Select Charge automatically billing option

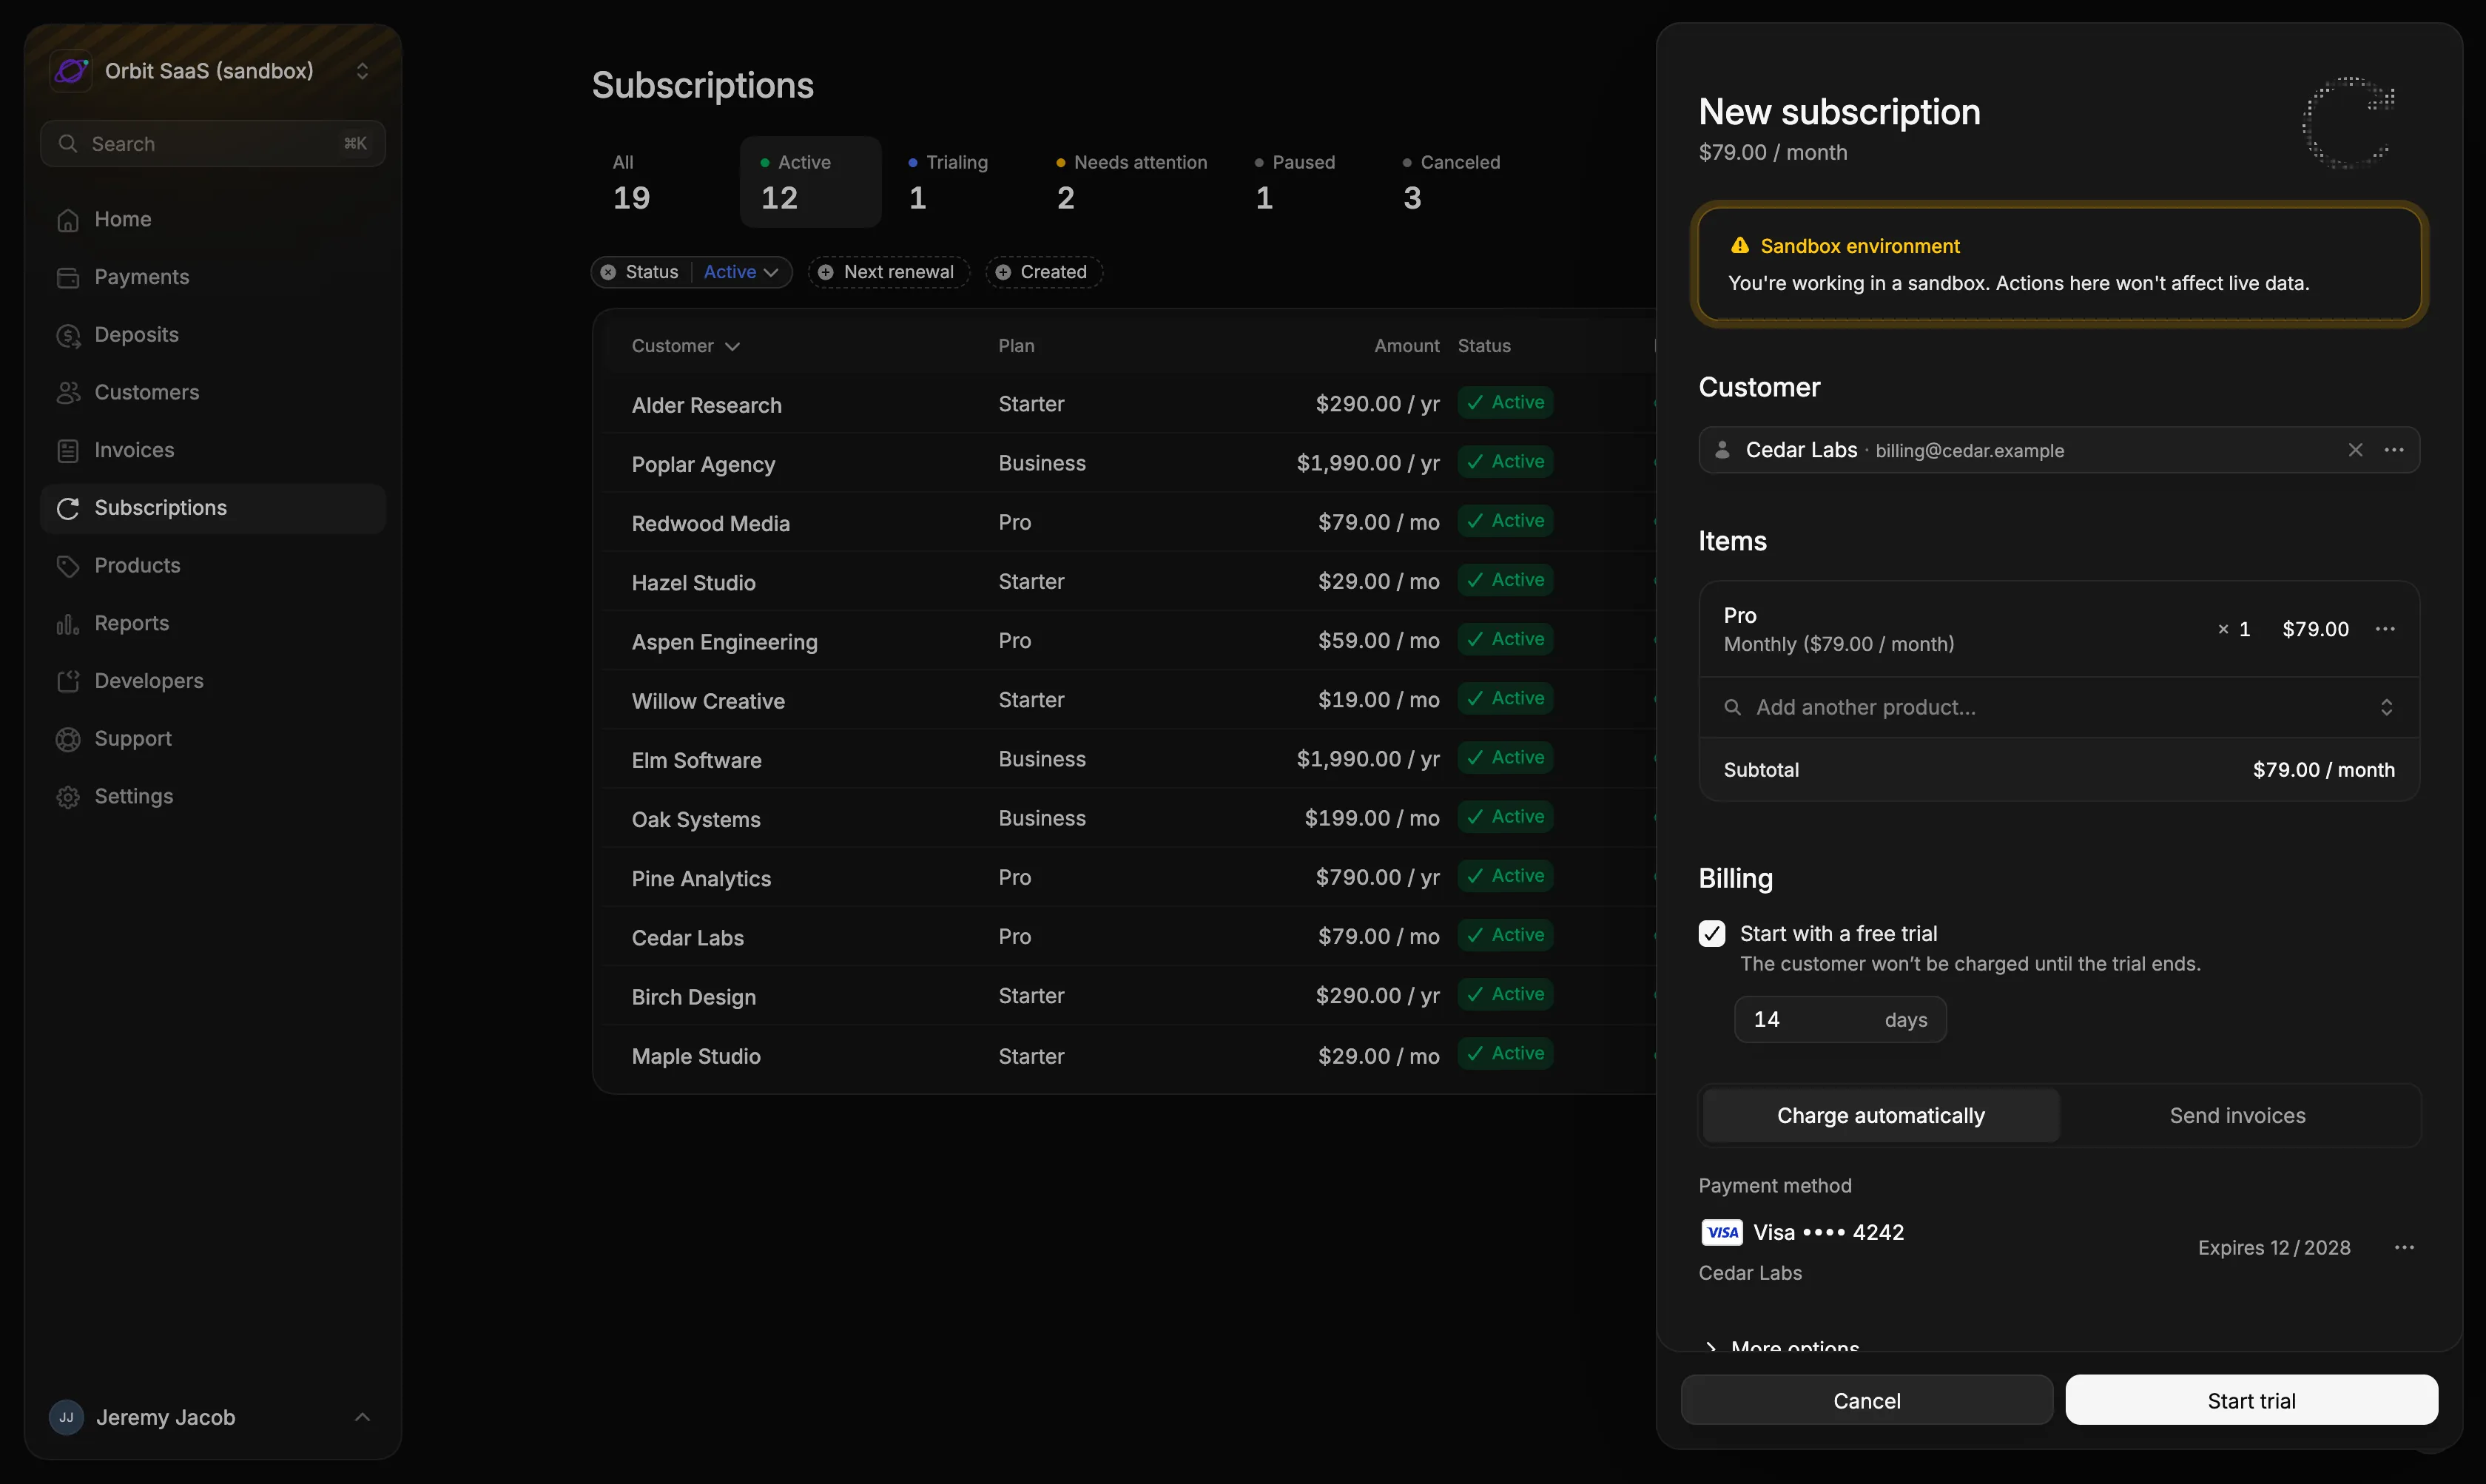(x=1881, y=1115)
